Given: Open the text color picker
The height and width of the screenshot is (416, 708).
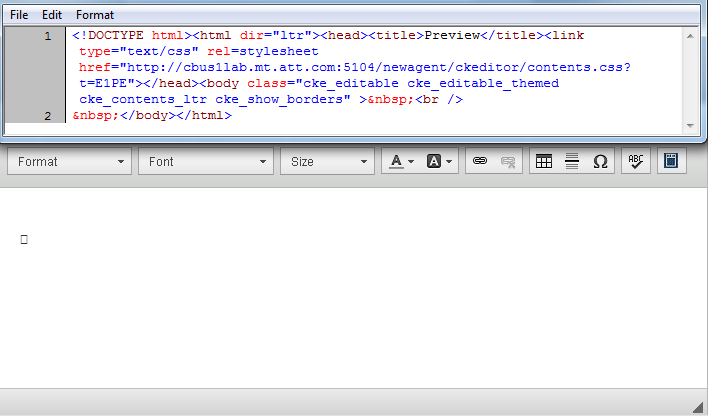Looking at the screenshot, I should 401,161.
